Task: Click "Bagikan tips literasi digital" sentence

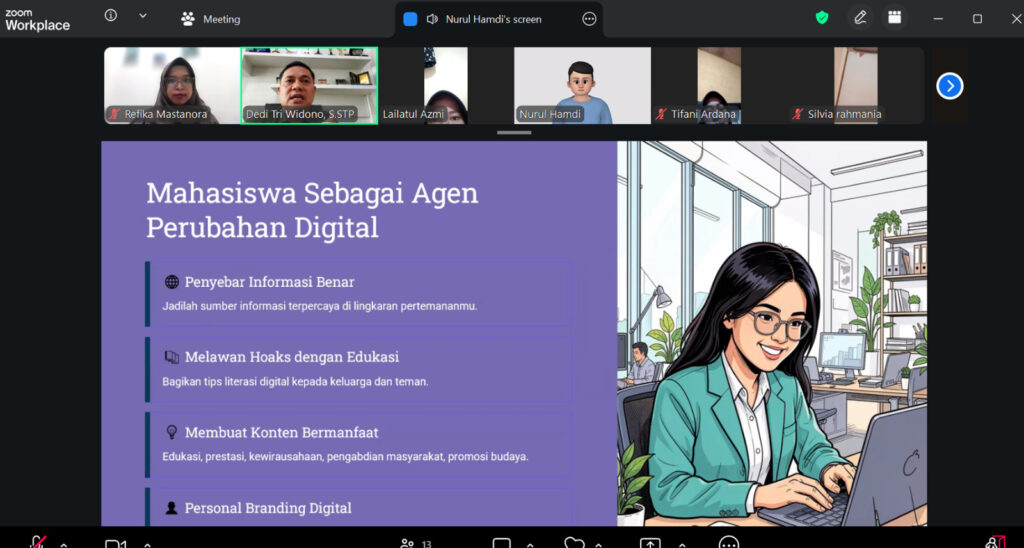Action: tap(295, 381)
